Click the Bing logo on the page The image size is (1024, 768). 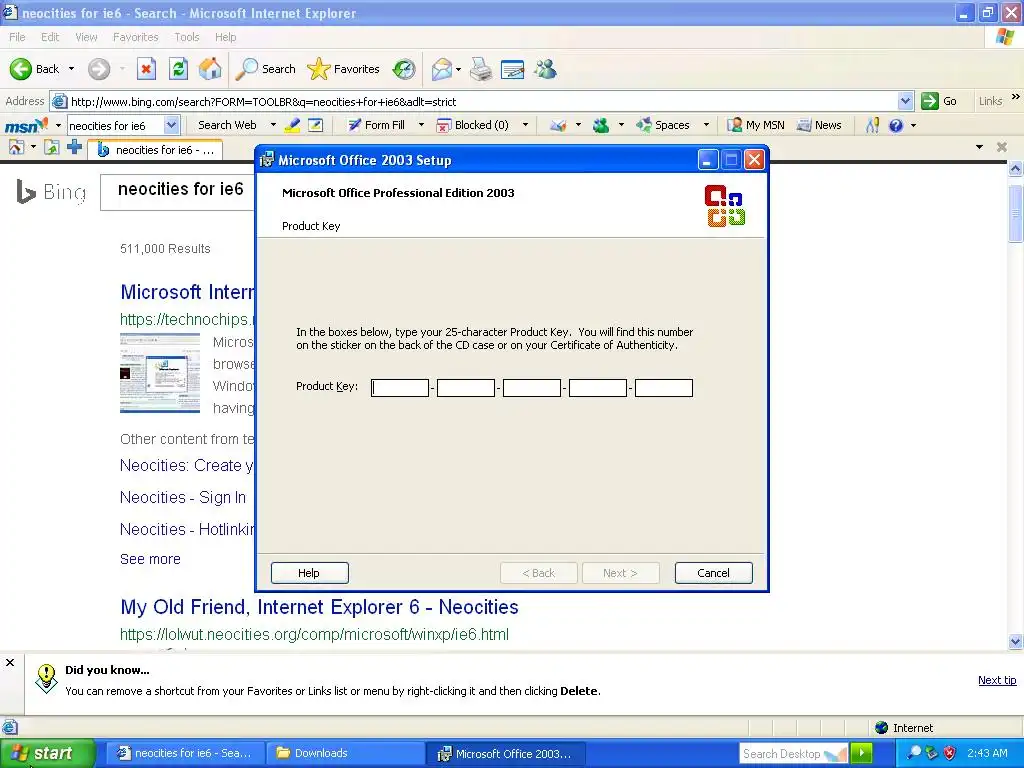pyautogui.click(x=51, y=191)
